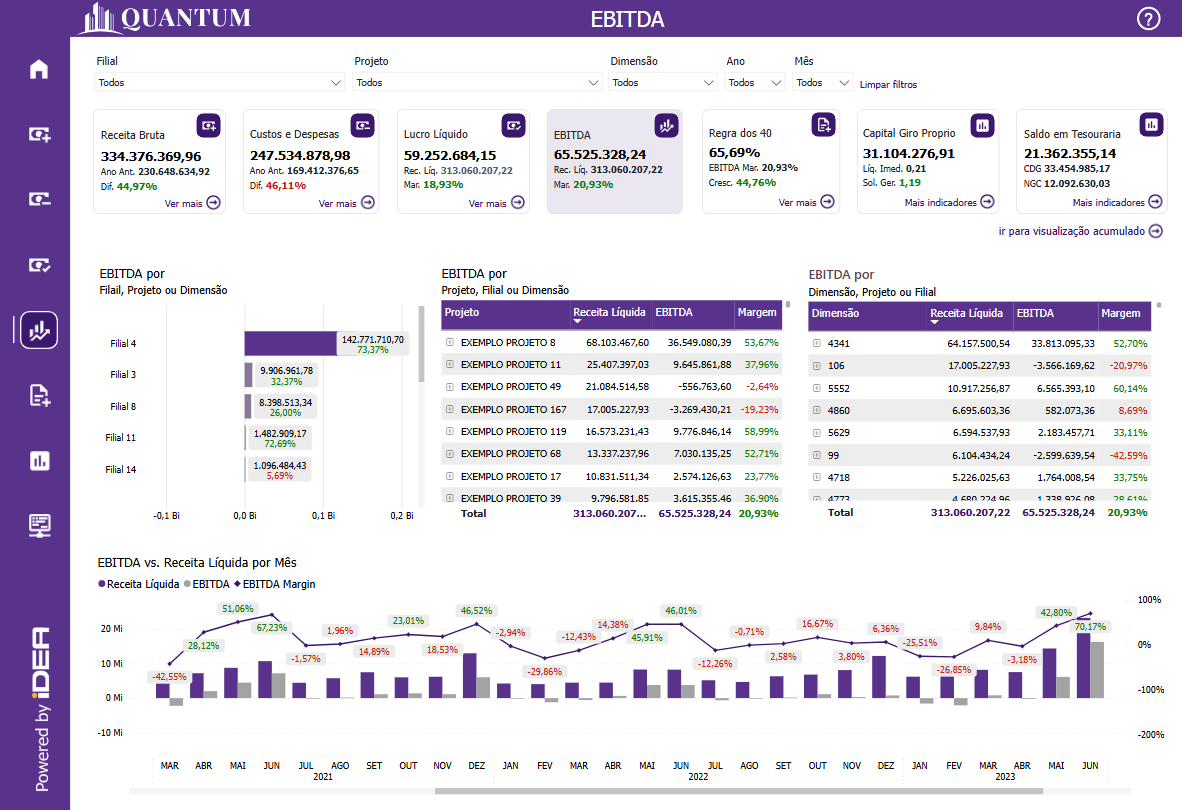Click the sidebar bar chart icon
This screenshot has width=1182, height=810.
click(39, 460)
